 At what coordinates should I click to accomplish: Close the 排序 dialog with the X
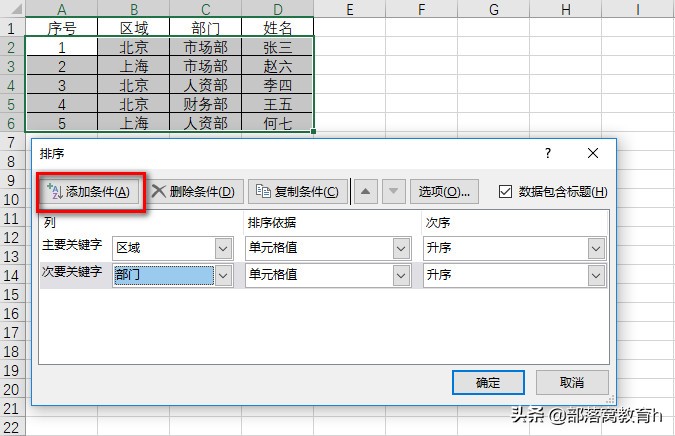(x=593, y=153)
